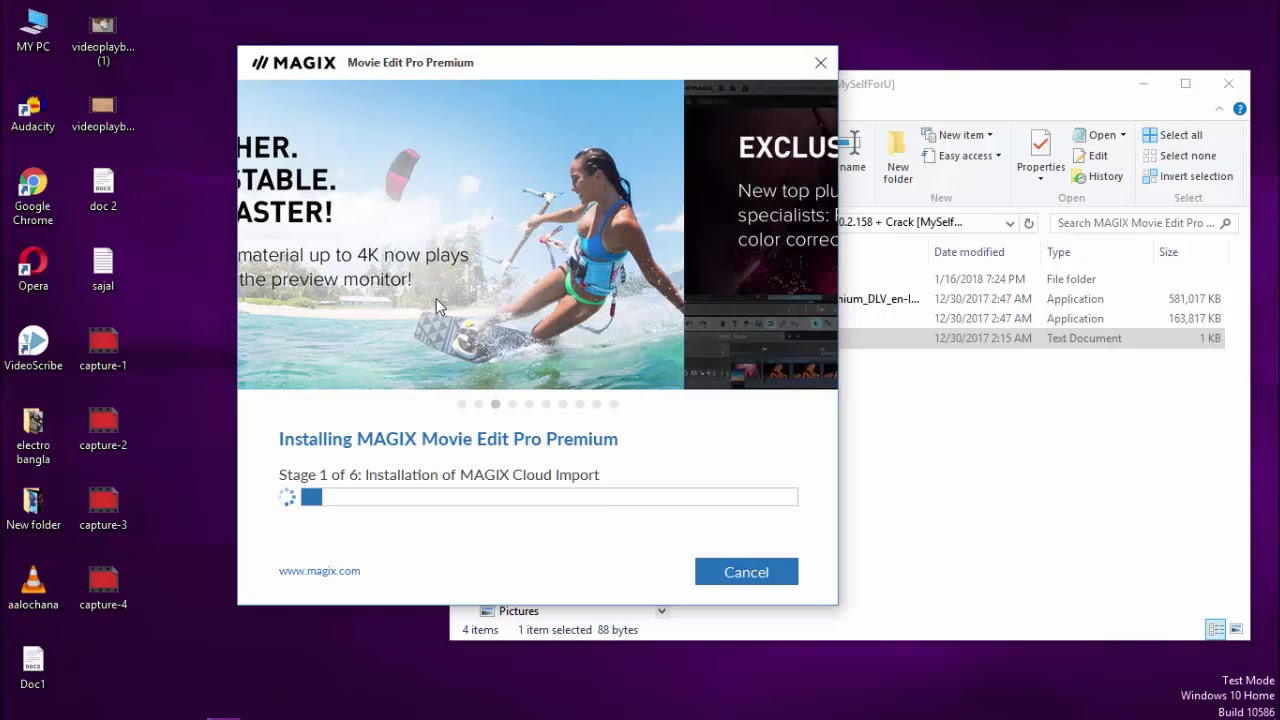Image resolution: width=1280 pixels, height=720 pixels.
Task: Click the chevron beside Pictures in the navigation pane
Action: point(661,611)
